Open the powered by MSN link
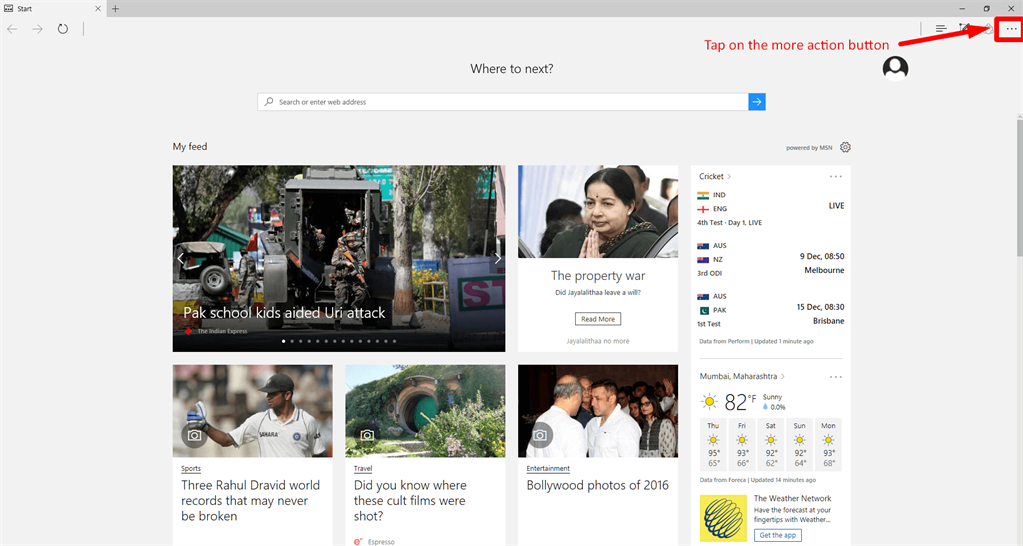Image resolution: width=1023 pixels, height=546 pixels. (809, 148)
